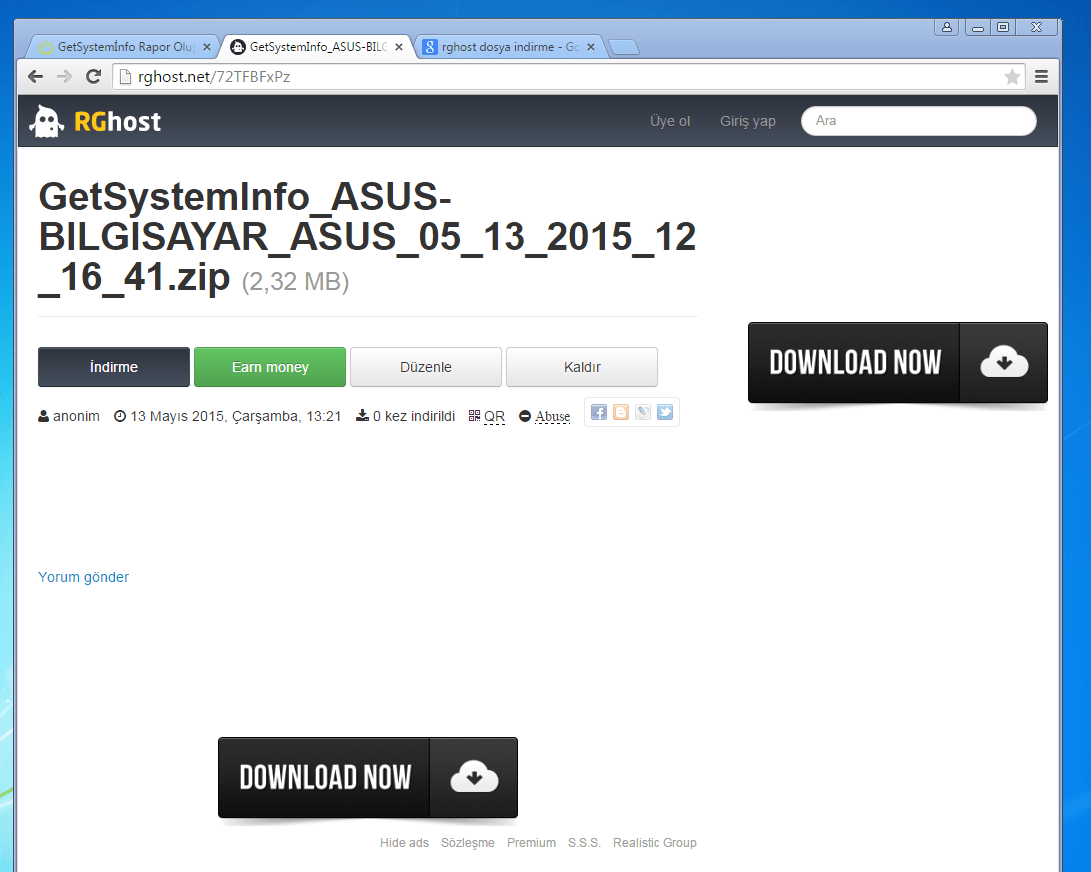Click Hide ads in the footer
The width and height of the screenshot is (1091, 872).
(404, 843)
